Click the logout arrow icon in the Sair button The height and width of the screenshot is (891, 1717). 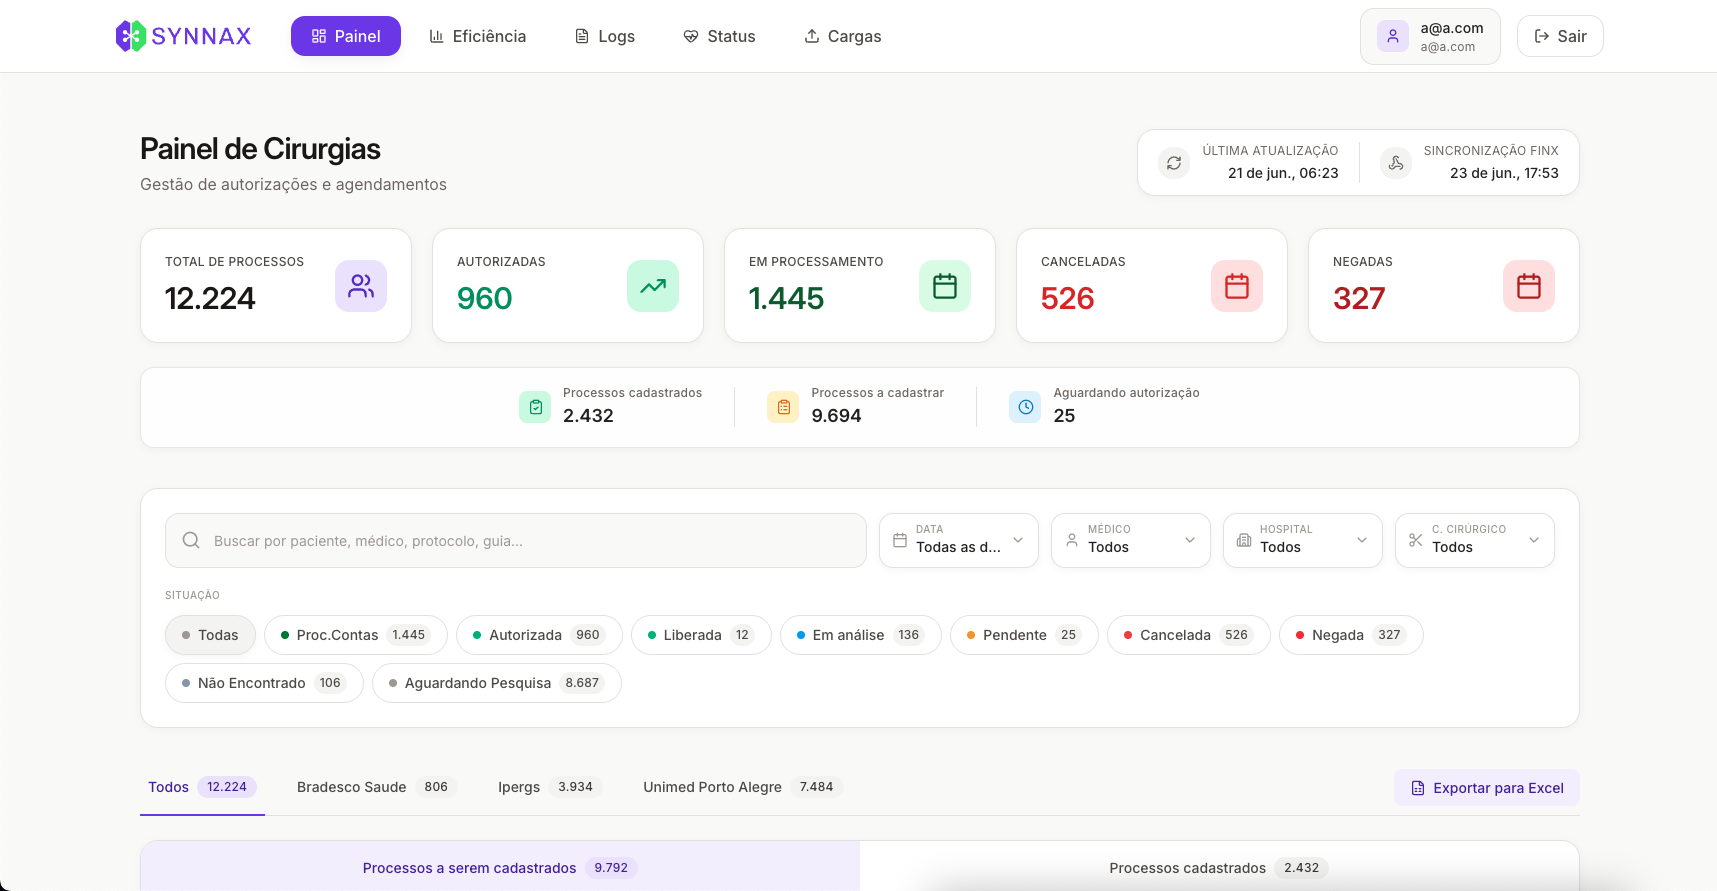coord(1542,36)
